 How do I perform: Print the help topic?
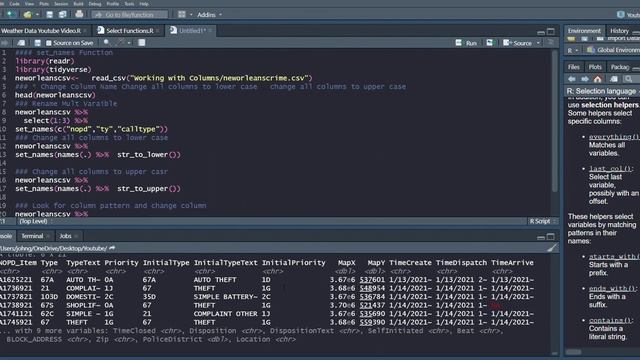(614, 79)
